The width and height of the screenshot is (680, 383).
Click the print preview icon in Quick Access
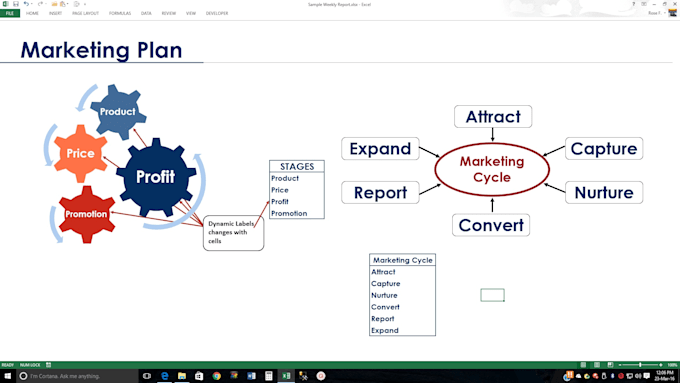click(x=76, y=4)
